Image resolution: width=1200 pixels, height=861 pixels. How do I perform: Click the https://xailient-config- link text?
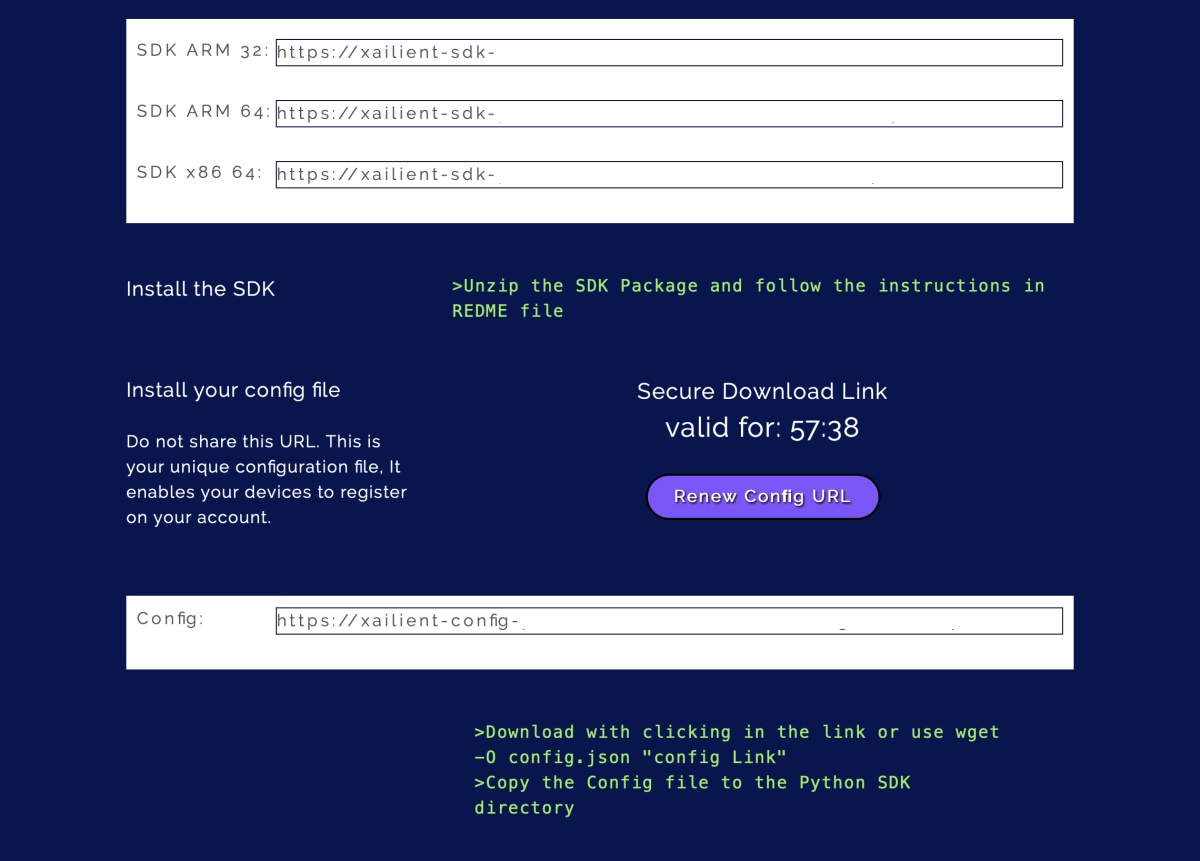point(398,621)
